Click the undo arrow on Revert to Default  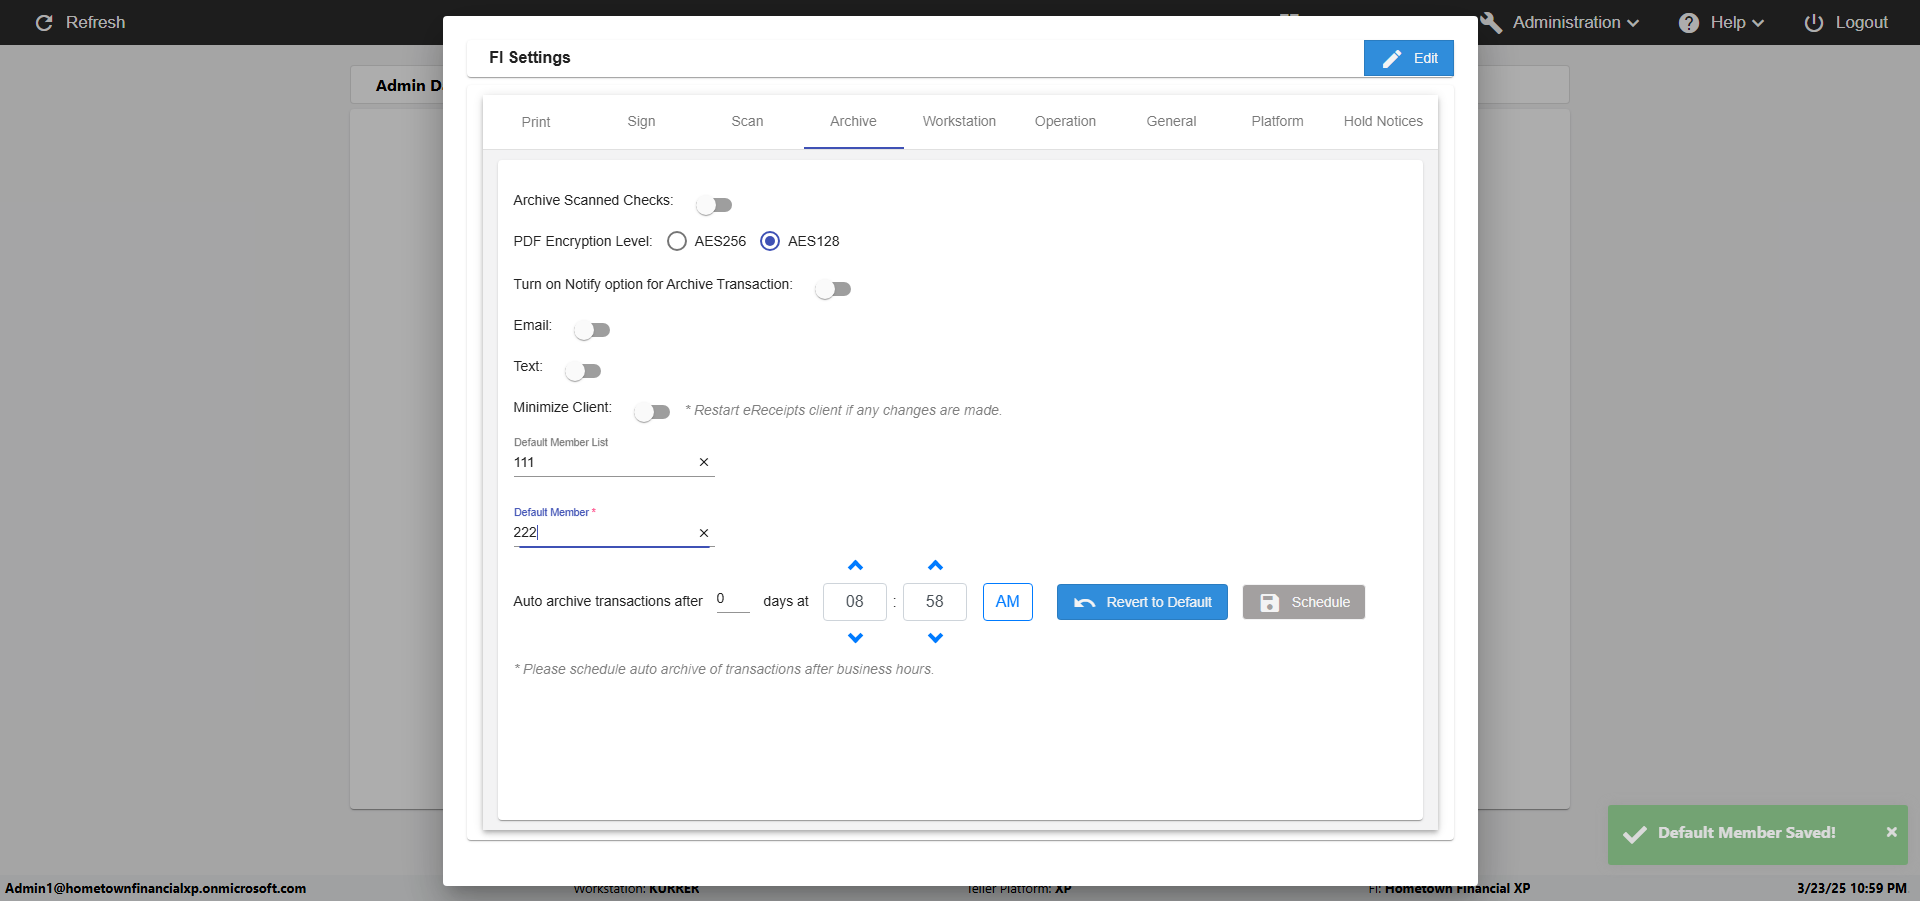pos(1084,603)
